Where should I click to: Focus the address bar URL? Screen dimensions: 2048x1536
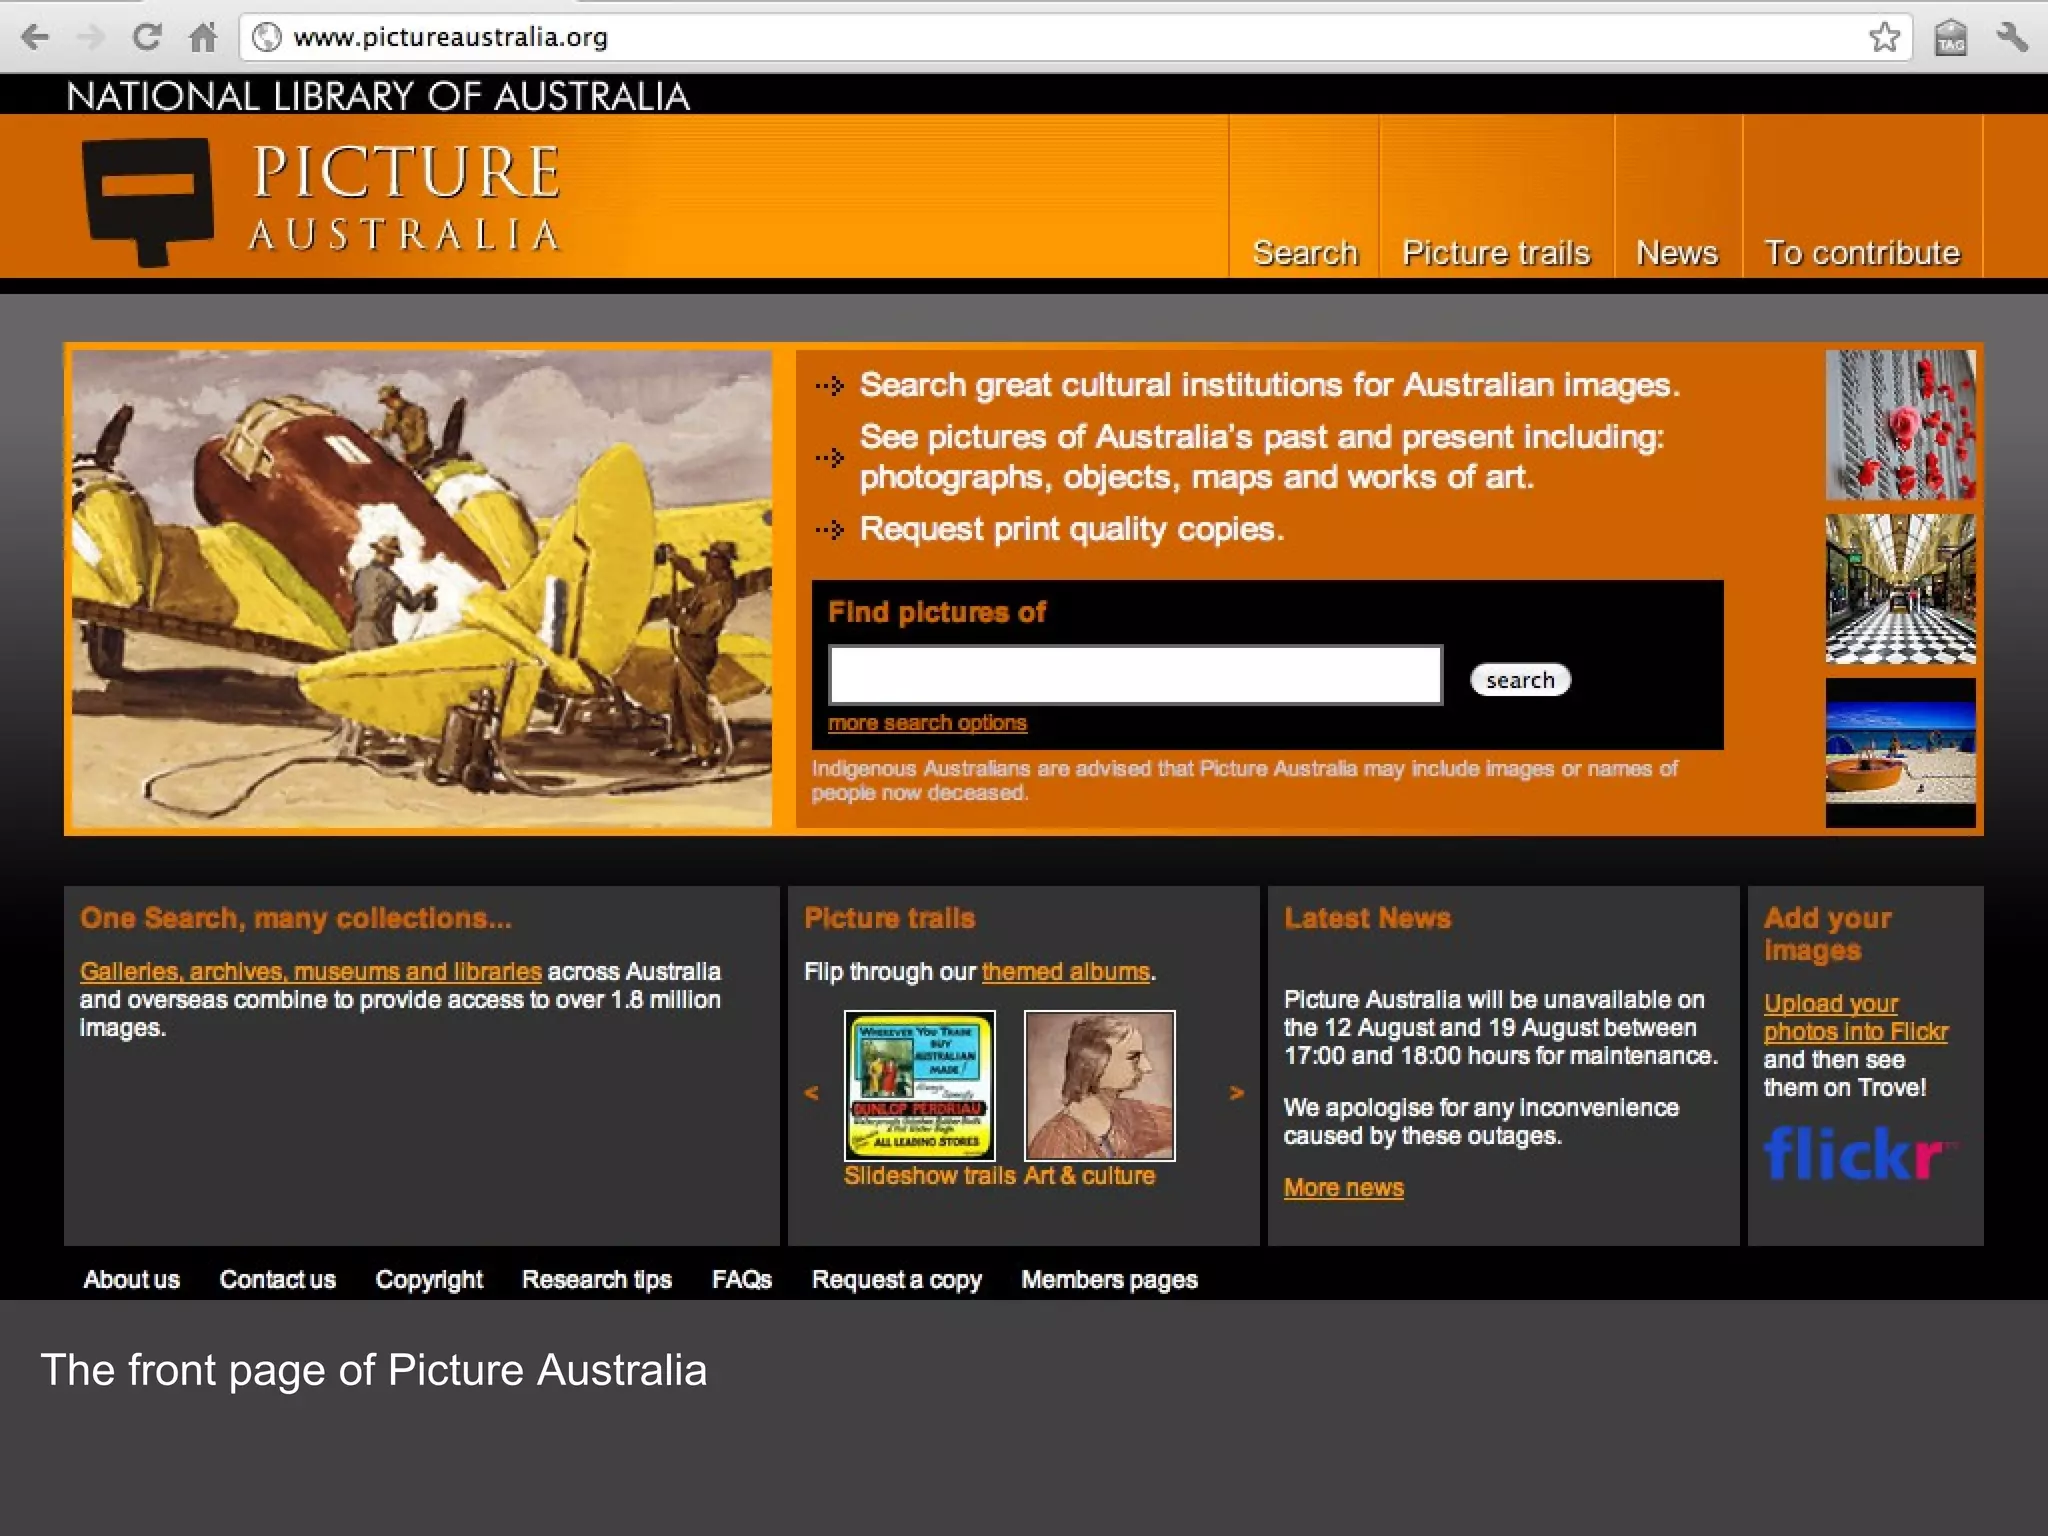1076,38
